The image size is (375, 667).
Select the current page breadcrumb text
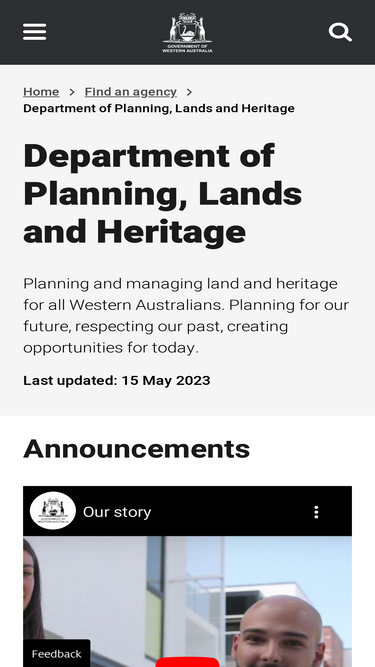click(x=159, y=108)
